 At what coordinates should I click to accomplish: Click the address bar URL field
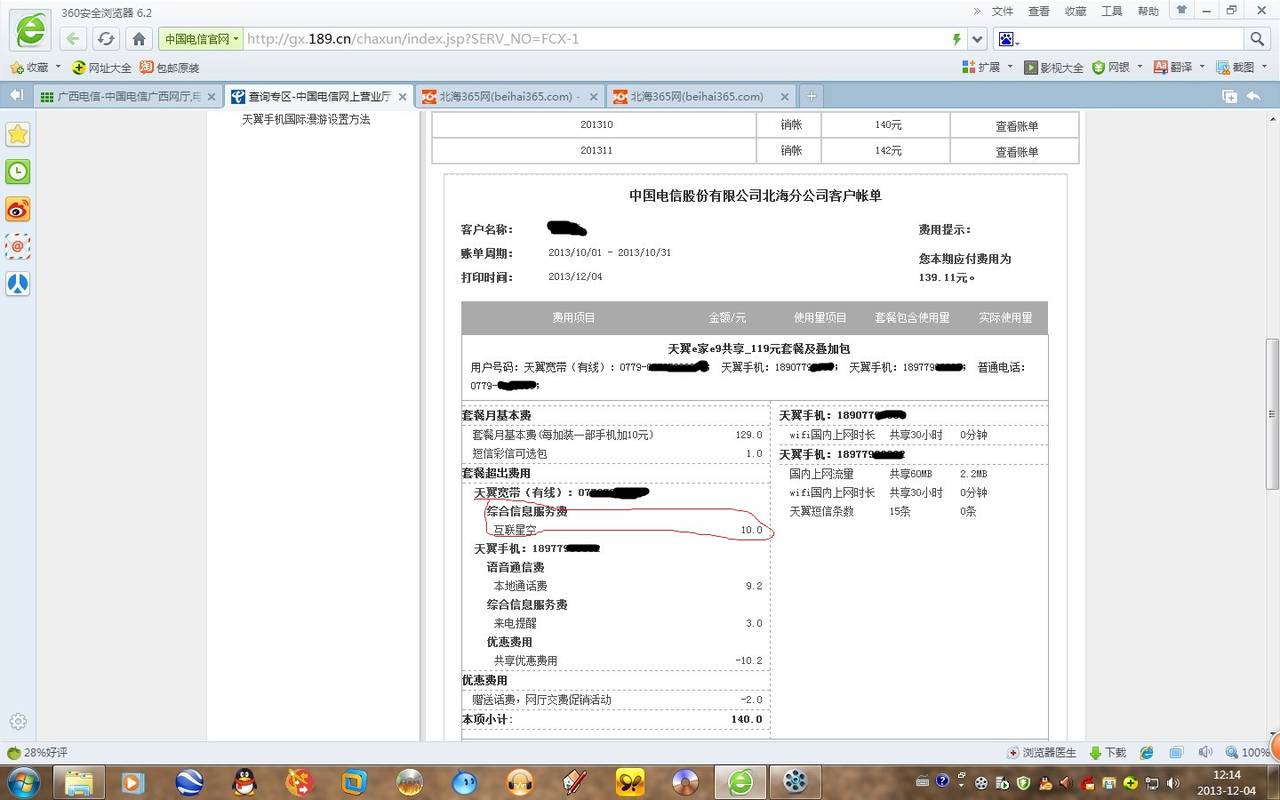(595, 39)
